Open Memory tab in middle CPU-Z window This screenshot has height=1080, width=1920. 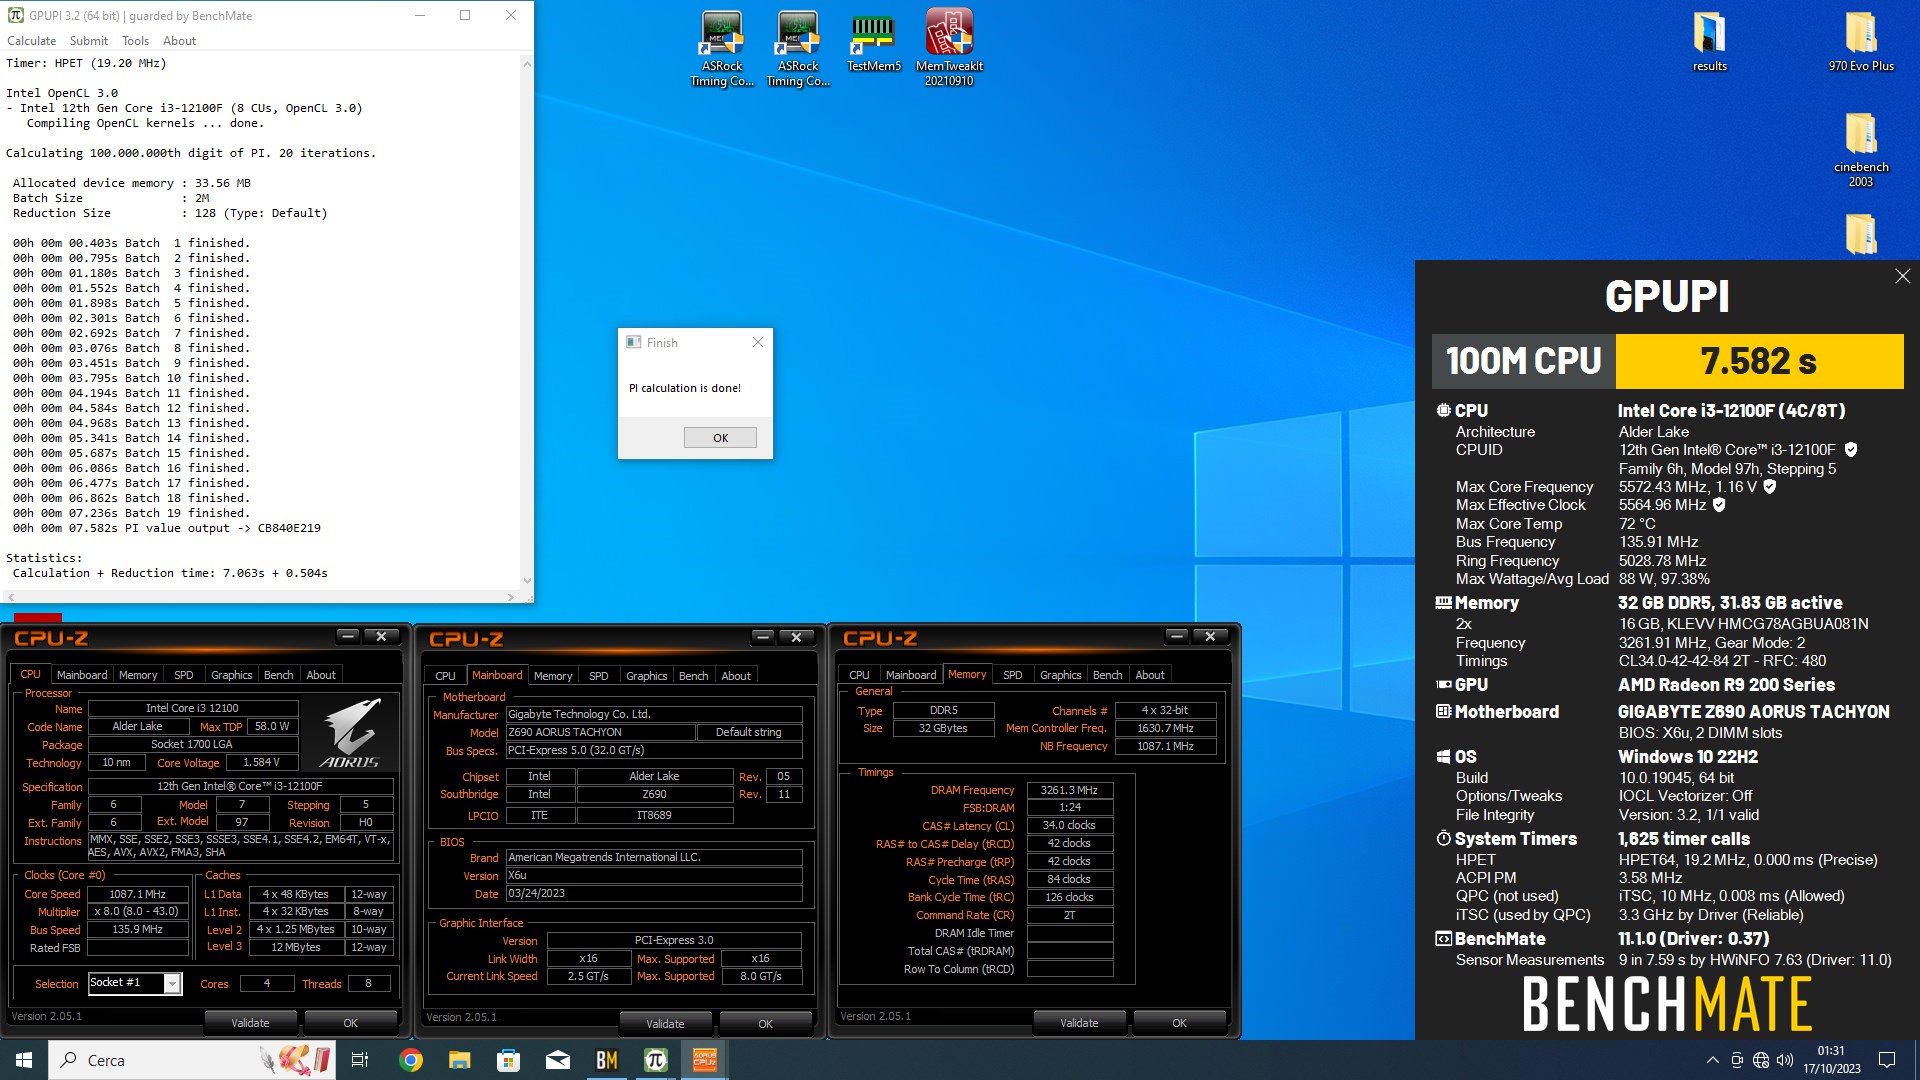coord(553,676)
